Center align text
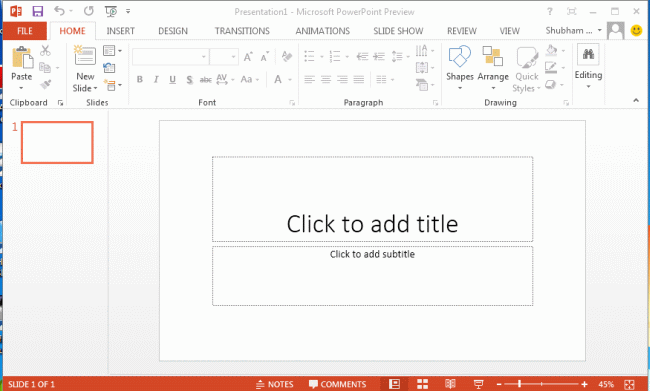 [x=326, y=79]
